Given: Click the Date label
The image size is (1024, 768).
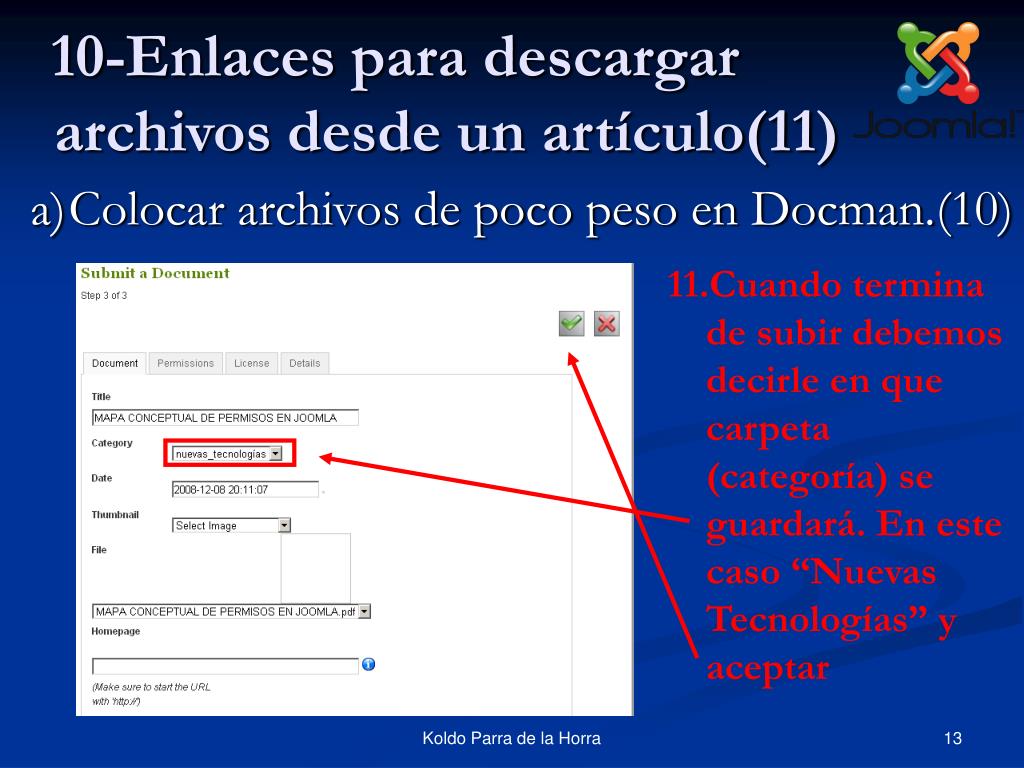Looking at the screenshot, I should (102, 478).
